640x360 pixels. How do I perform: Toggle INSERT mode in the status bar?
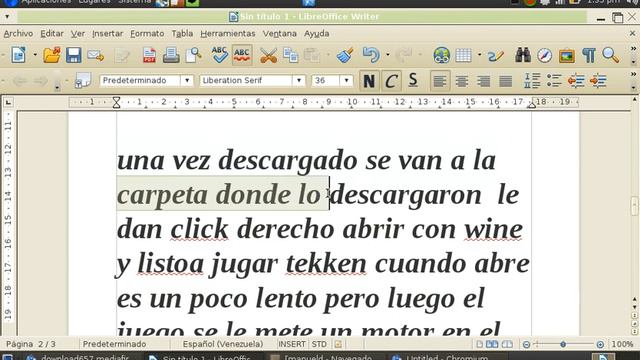(291, 344)
